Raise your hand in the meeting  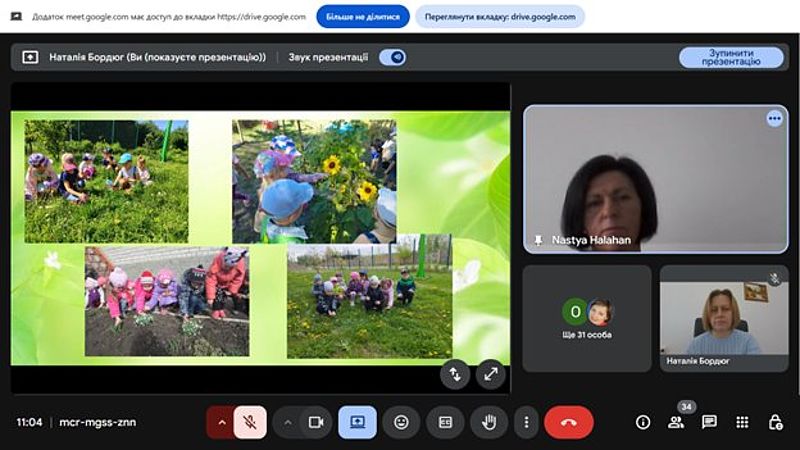(x=489, y=422)
